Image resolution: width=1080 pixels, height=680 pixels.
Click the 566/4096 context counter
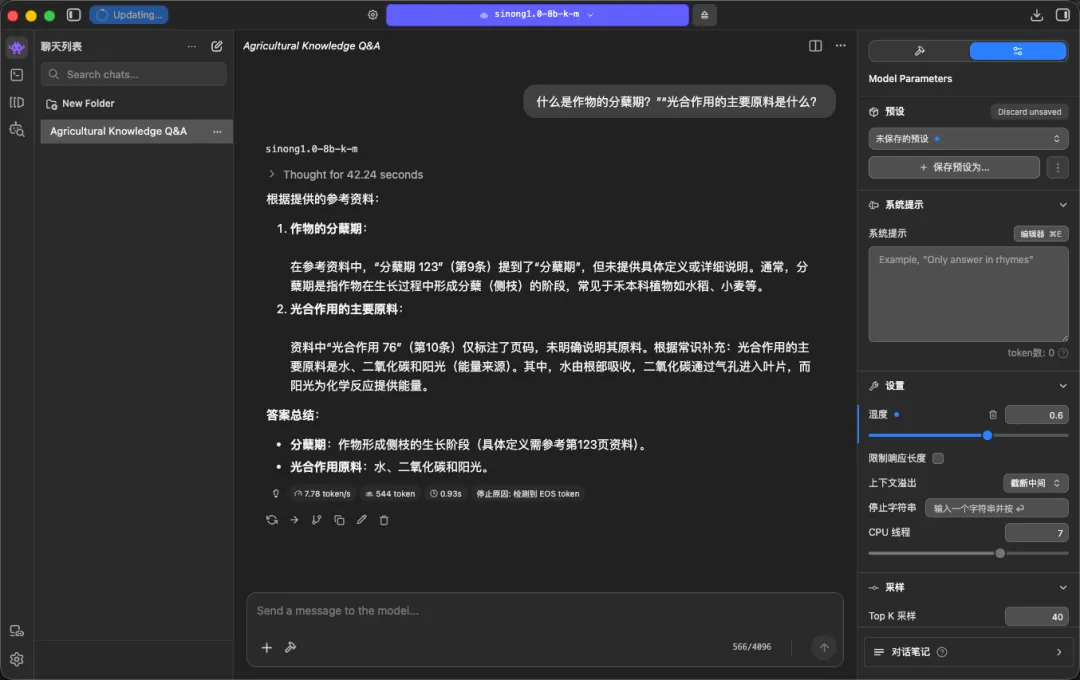tap(751, 647)
